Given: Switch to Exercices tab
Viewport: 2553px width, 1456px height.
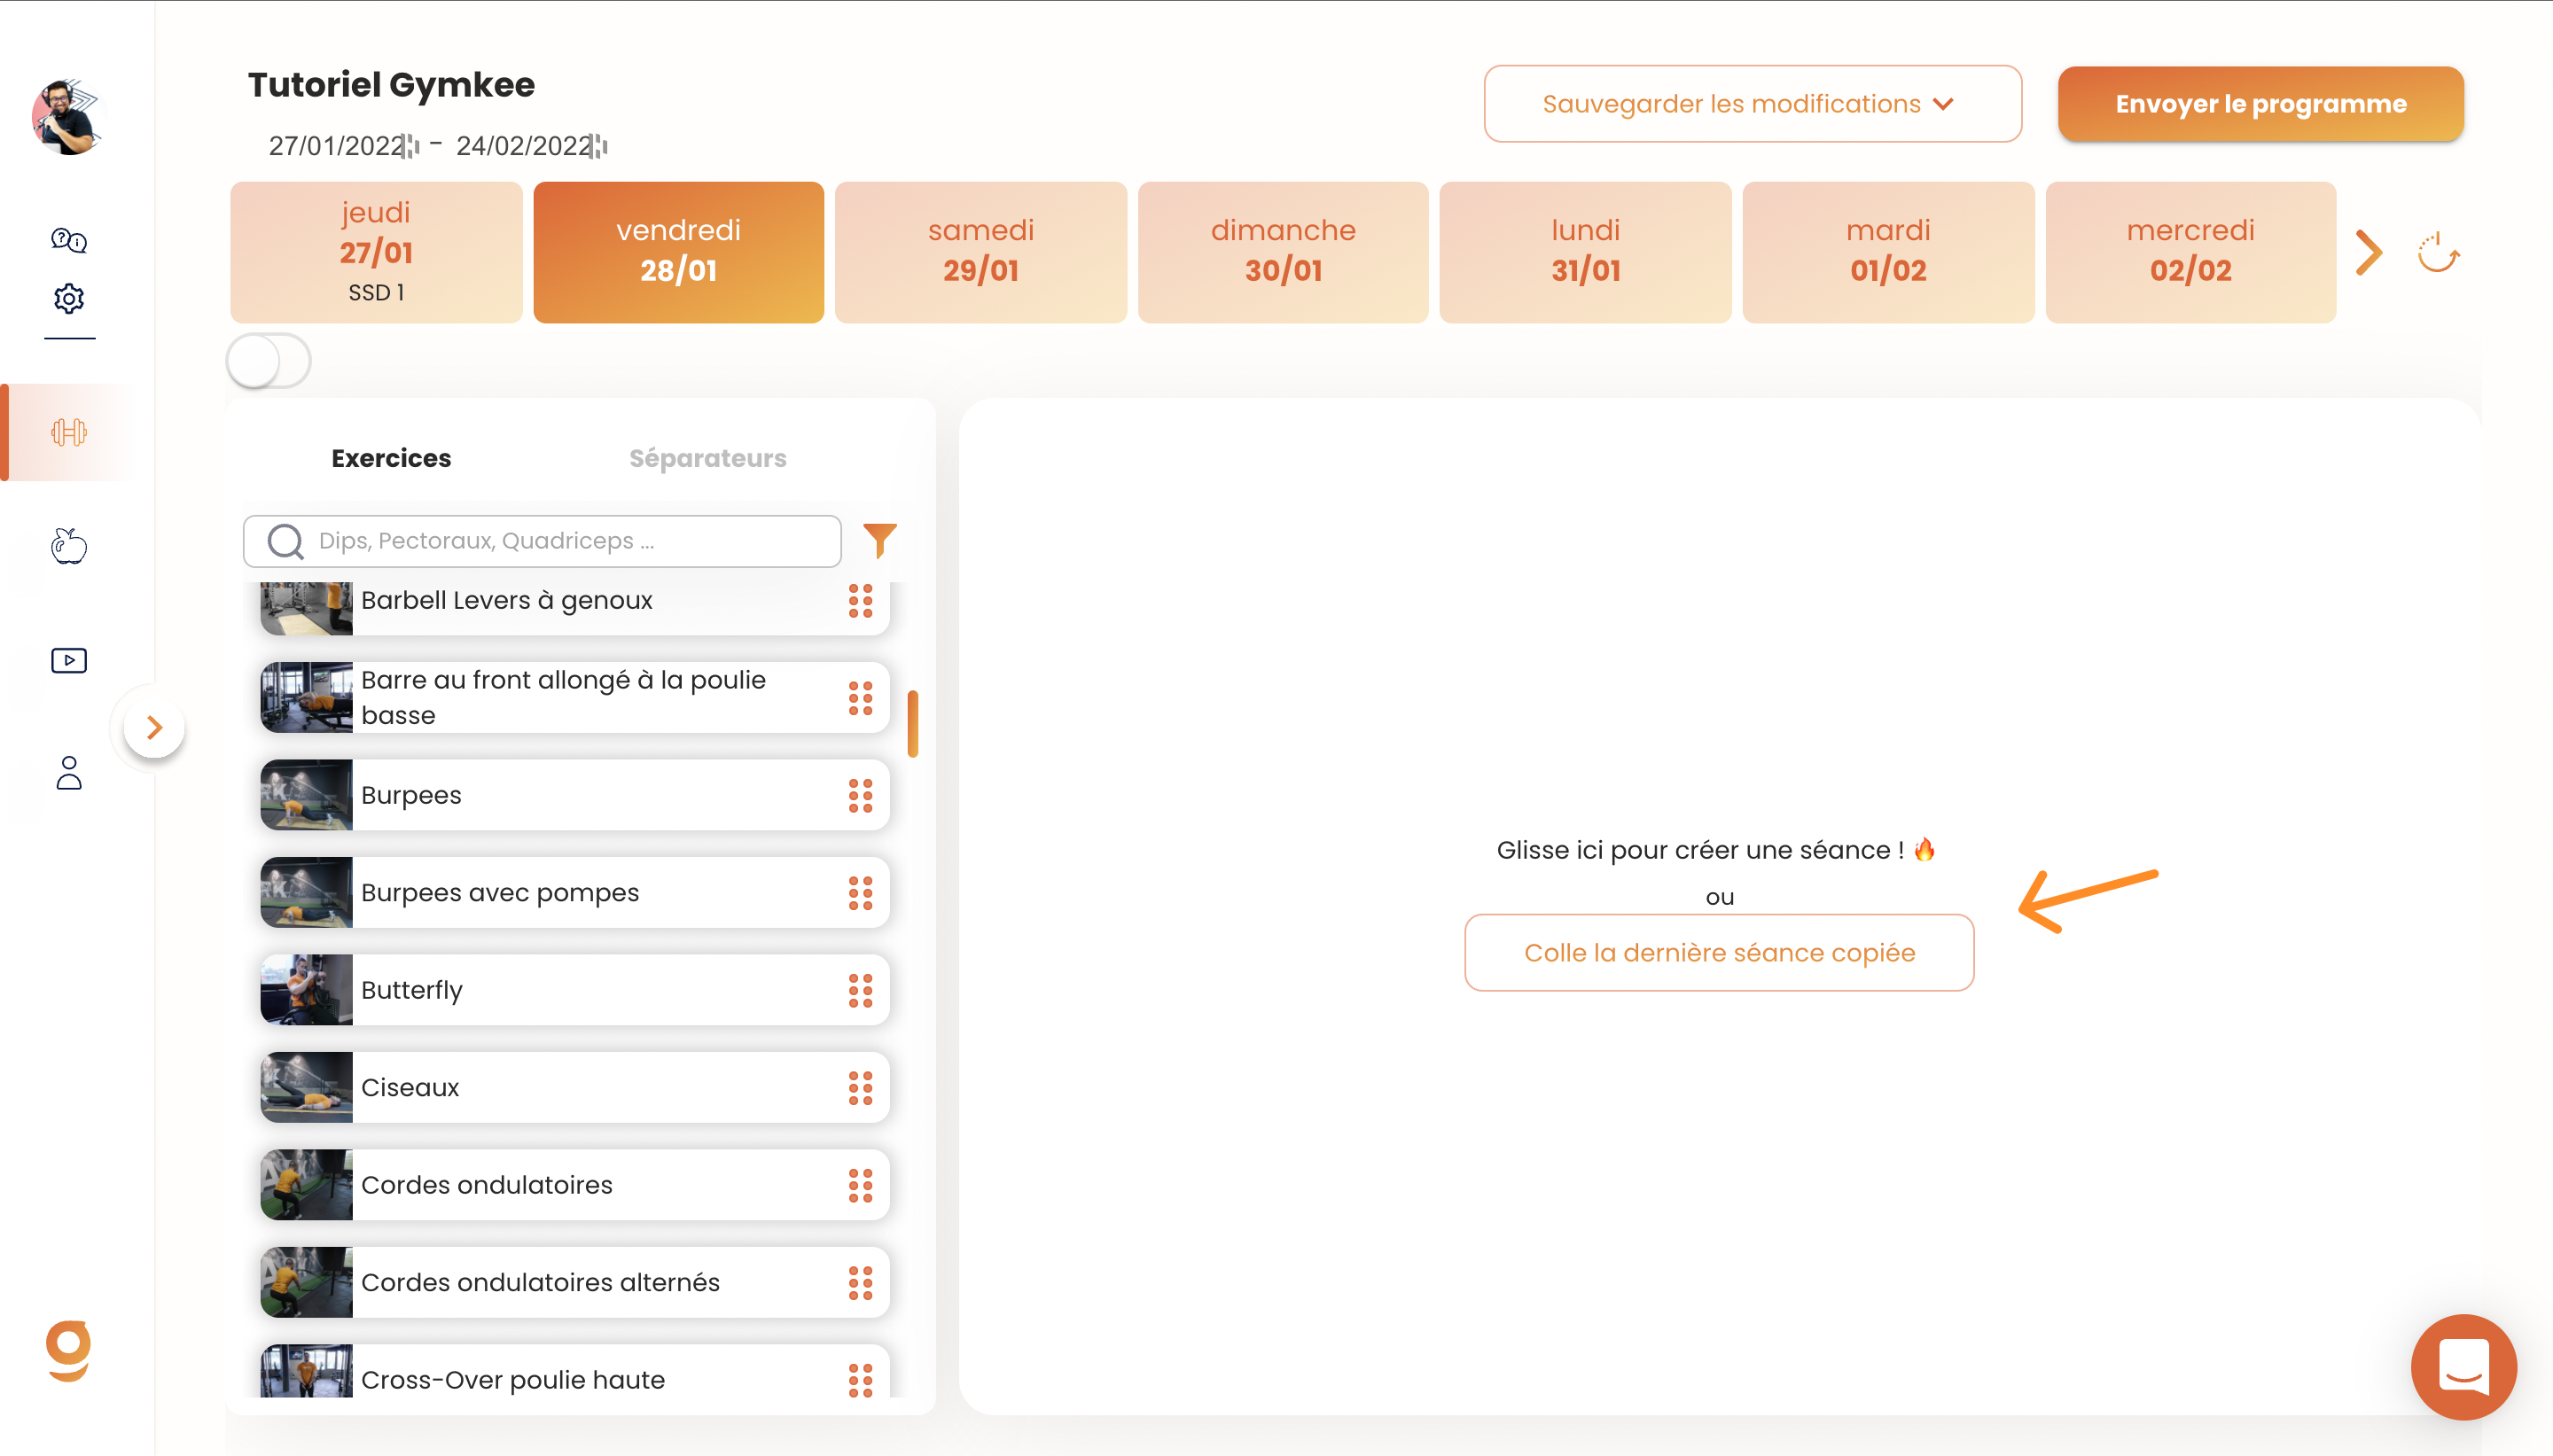Looking at the screenshot, I should coord(391,458).
